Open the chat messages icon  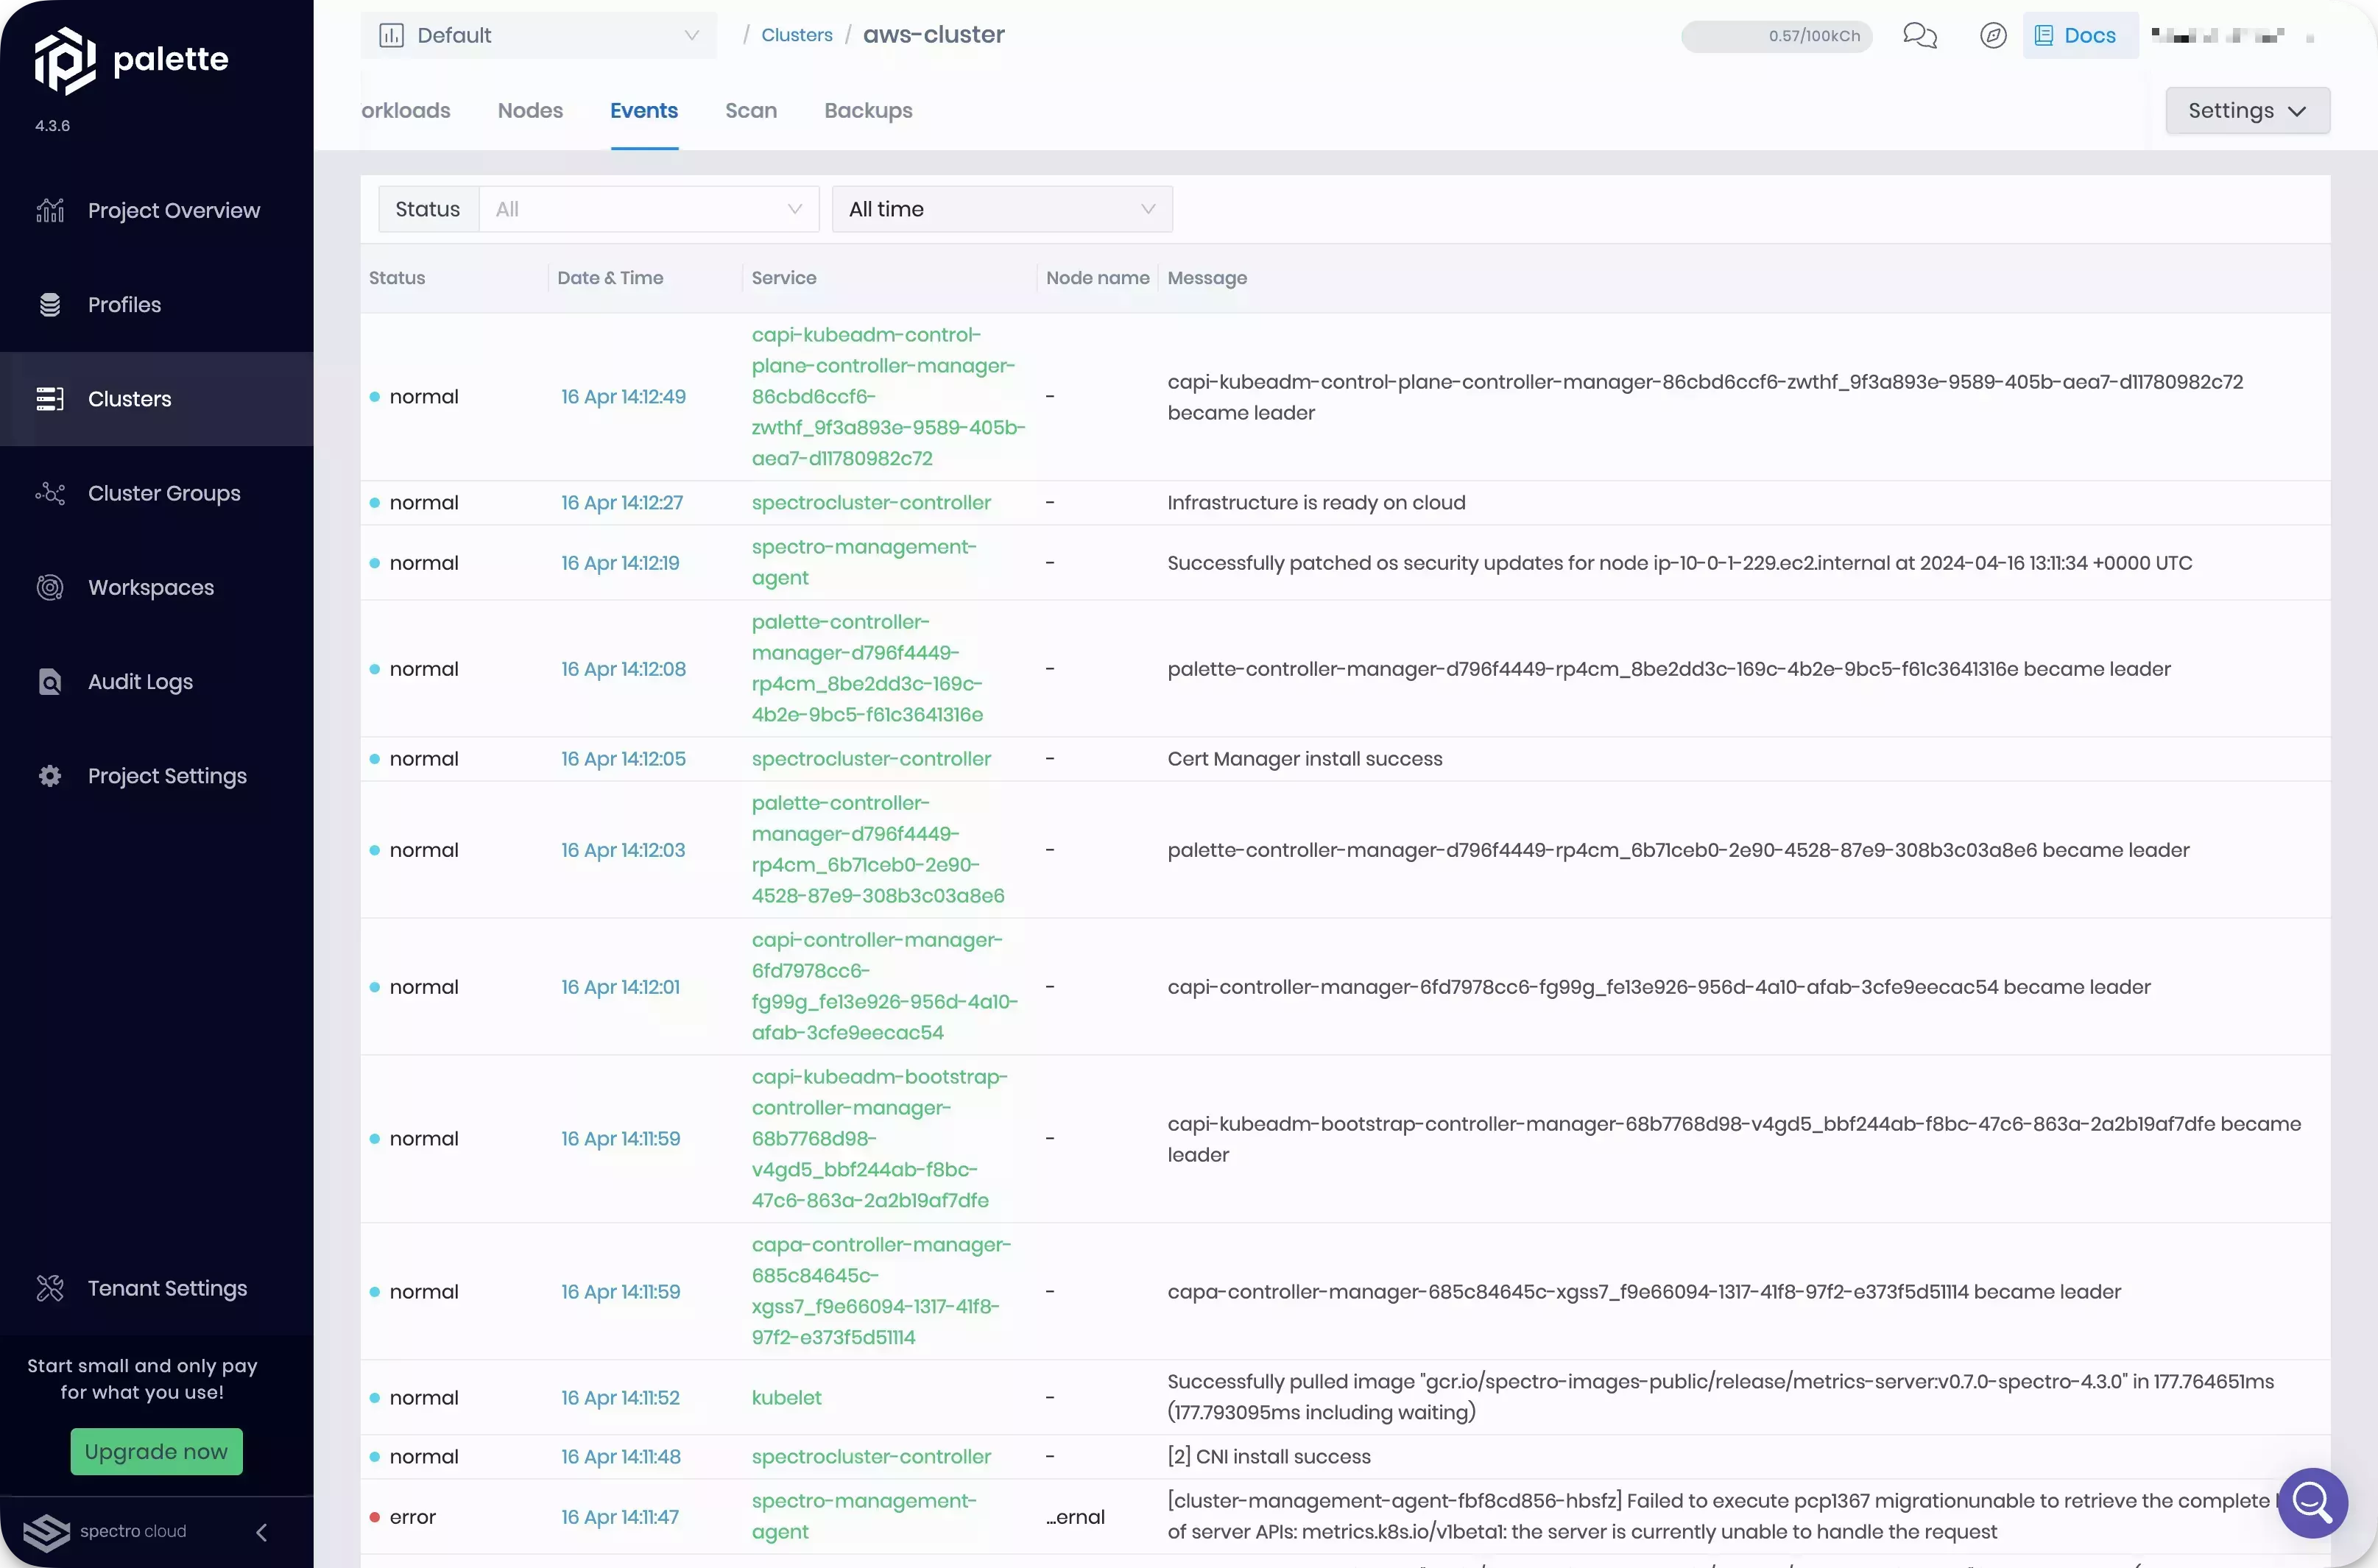coord(1919,36)
